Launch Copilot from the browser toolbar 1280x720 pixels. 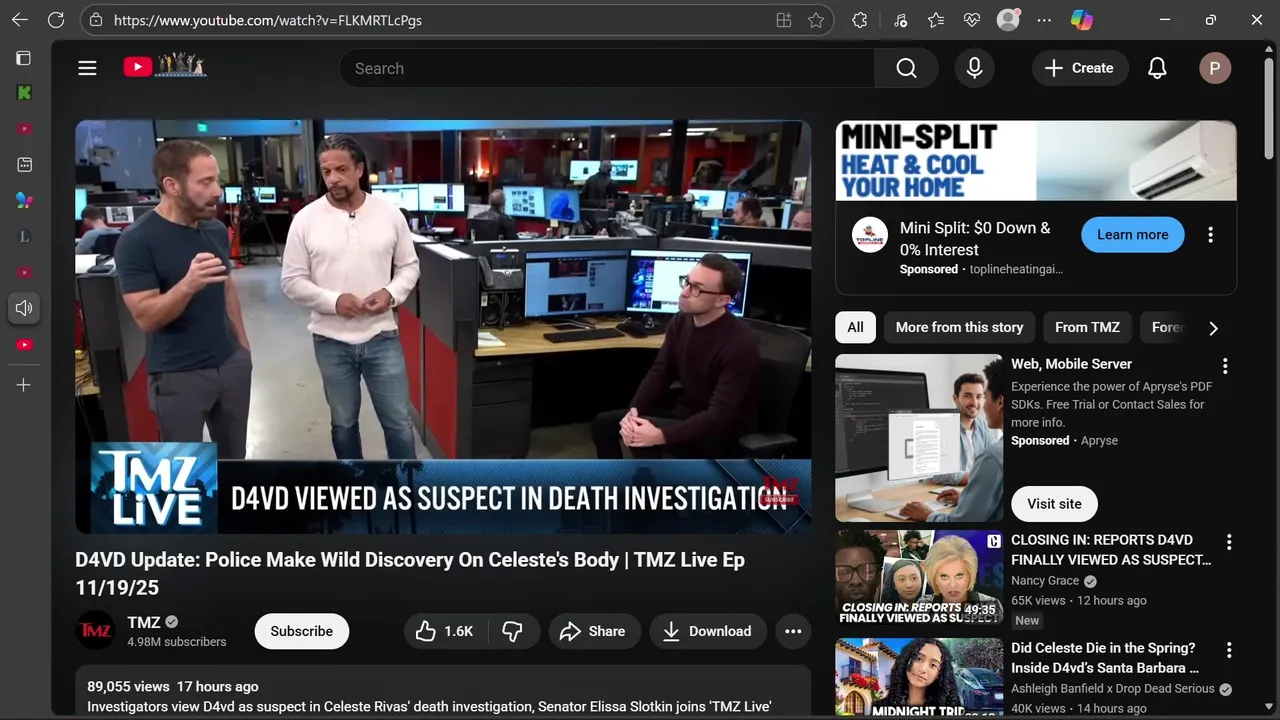(1082, 20)
